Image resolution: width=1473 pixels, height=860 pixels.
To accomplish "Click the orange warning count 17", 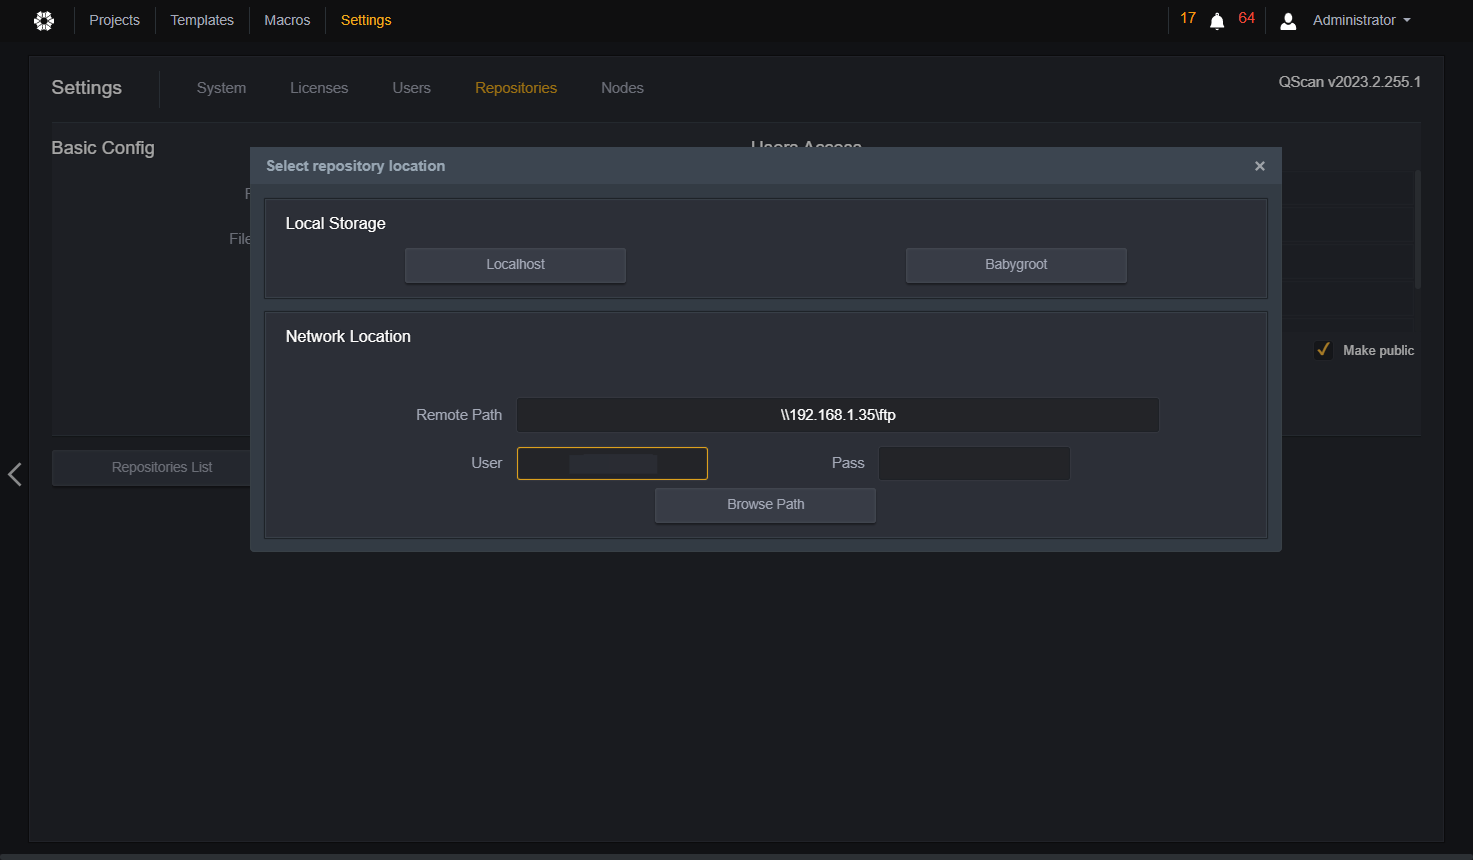I will tap(1188, 18).
